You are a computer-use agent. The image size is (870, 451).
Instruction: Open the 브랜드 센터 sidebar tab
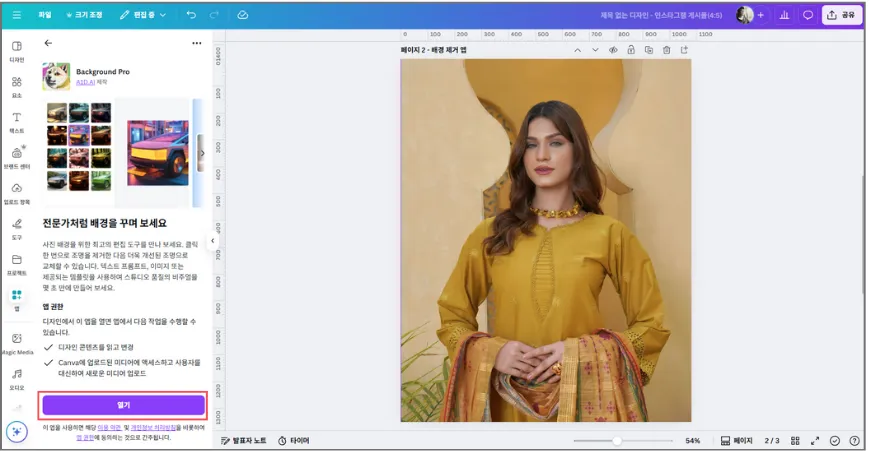[17, 158]
